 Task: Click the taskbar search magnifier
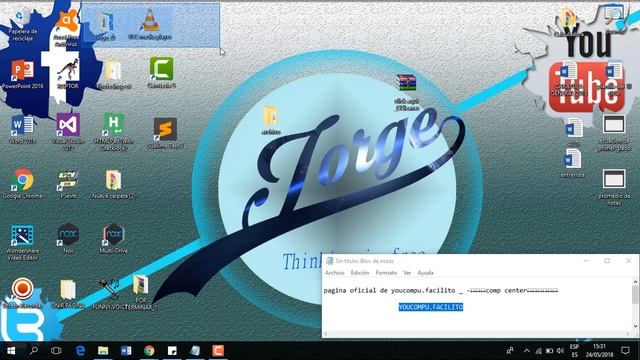pos(34,351)
